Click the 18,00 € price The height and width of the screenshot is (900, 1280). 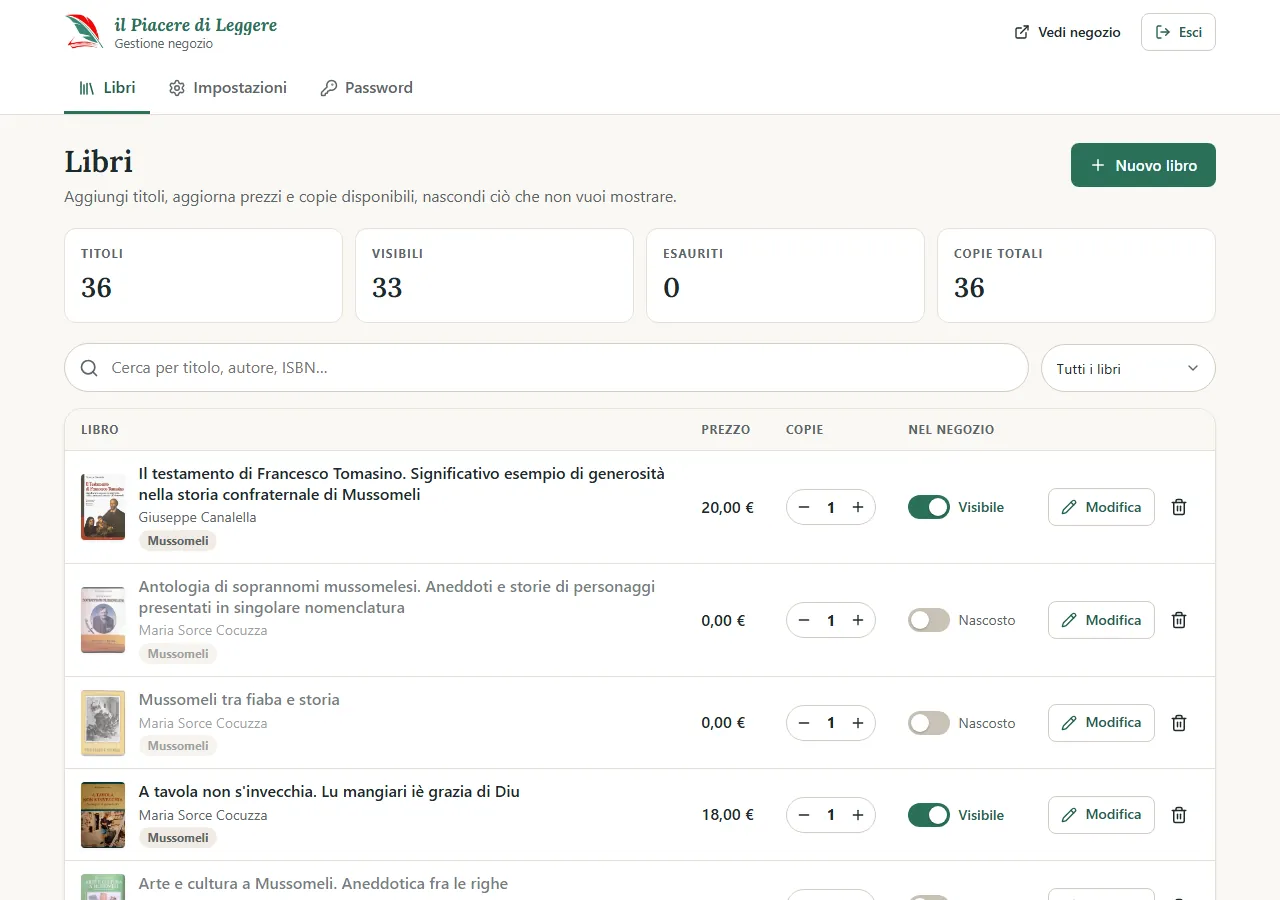click(x=727, y=815)
